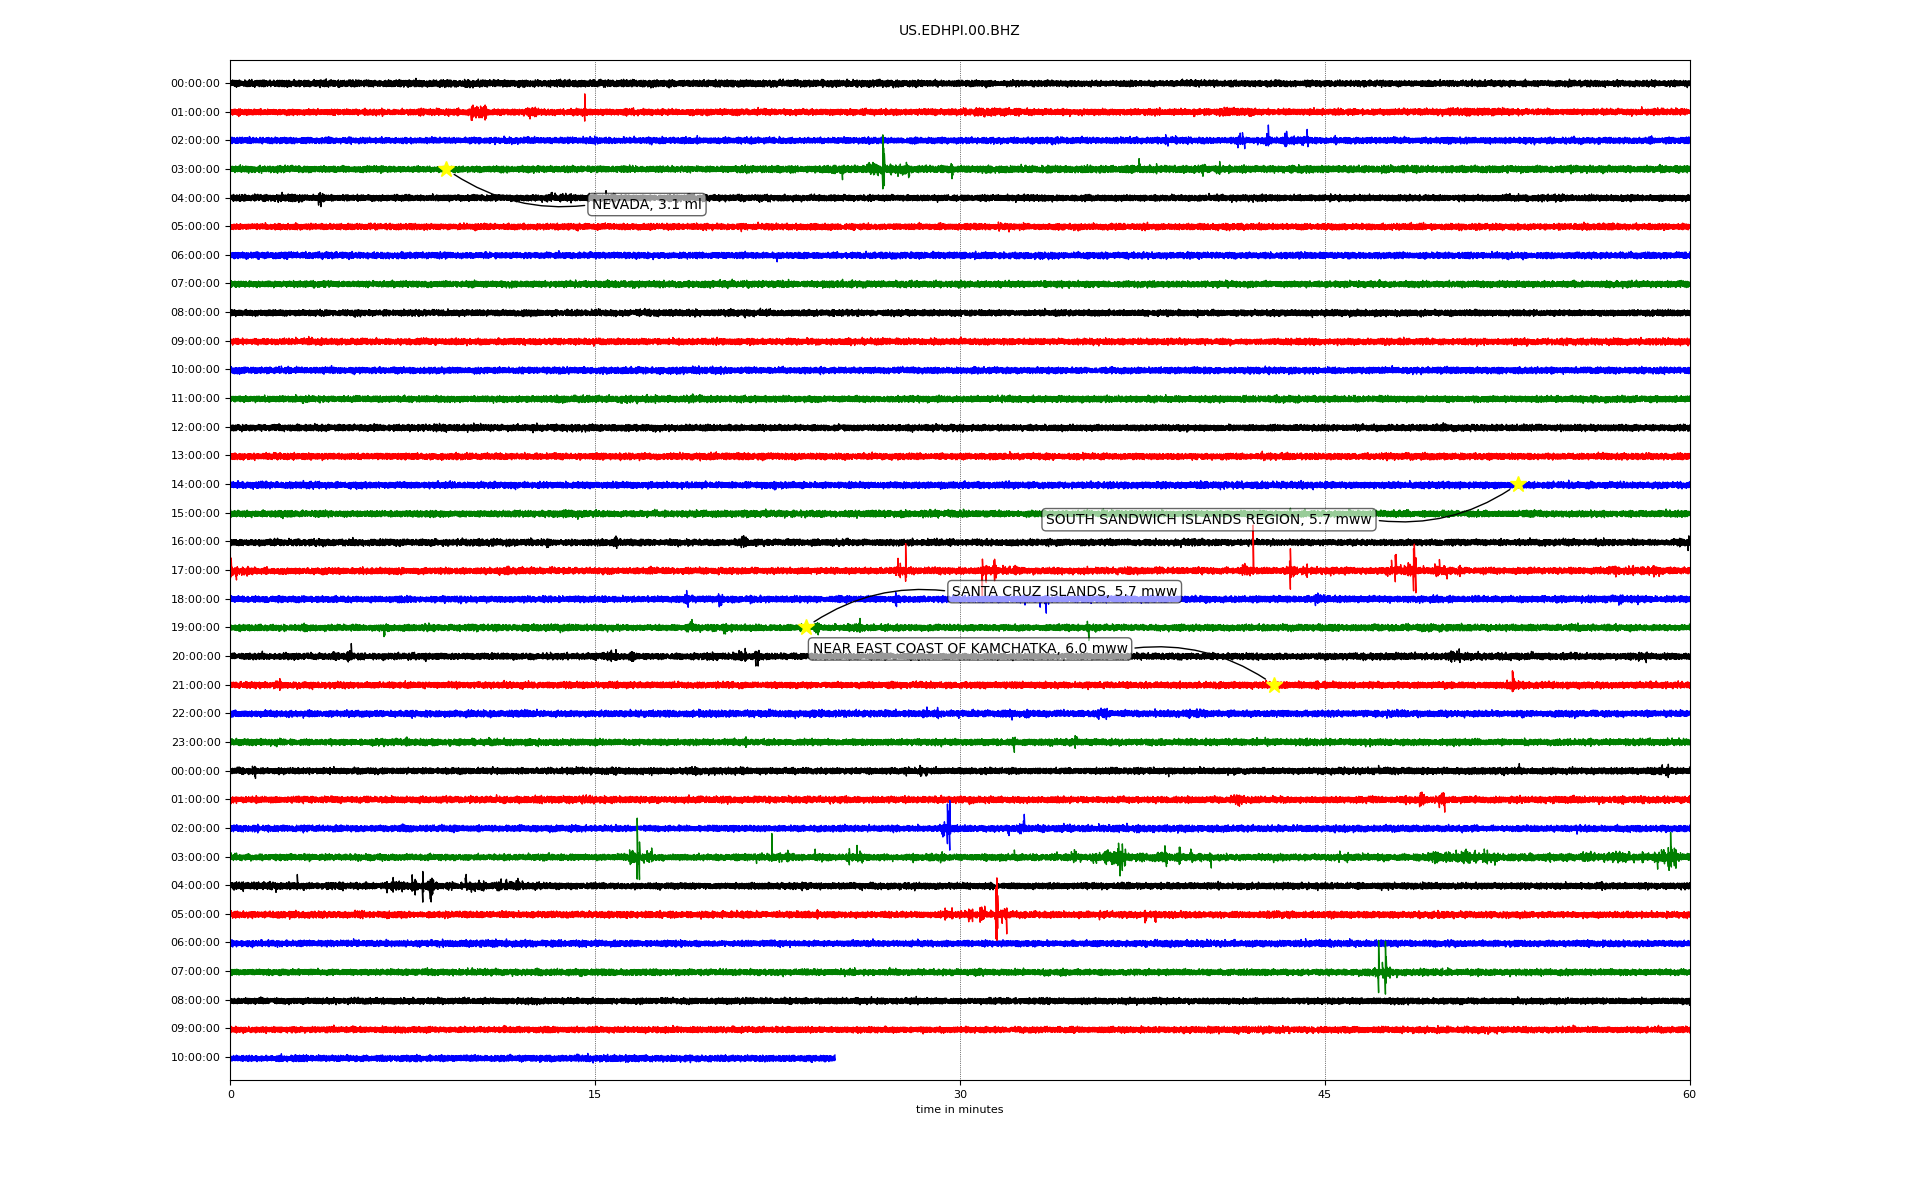Click the 17:00:00 row time label
This screenshot has height=1200, width=1920.
195,571
